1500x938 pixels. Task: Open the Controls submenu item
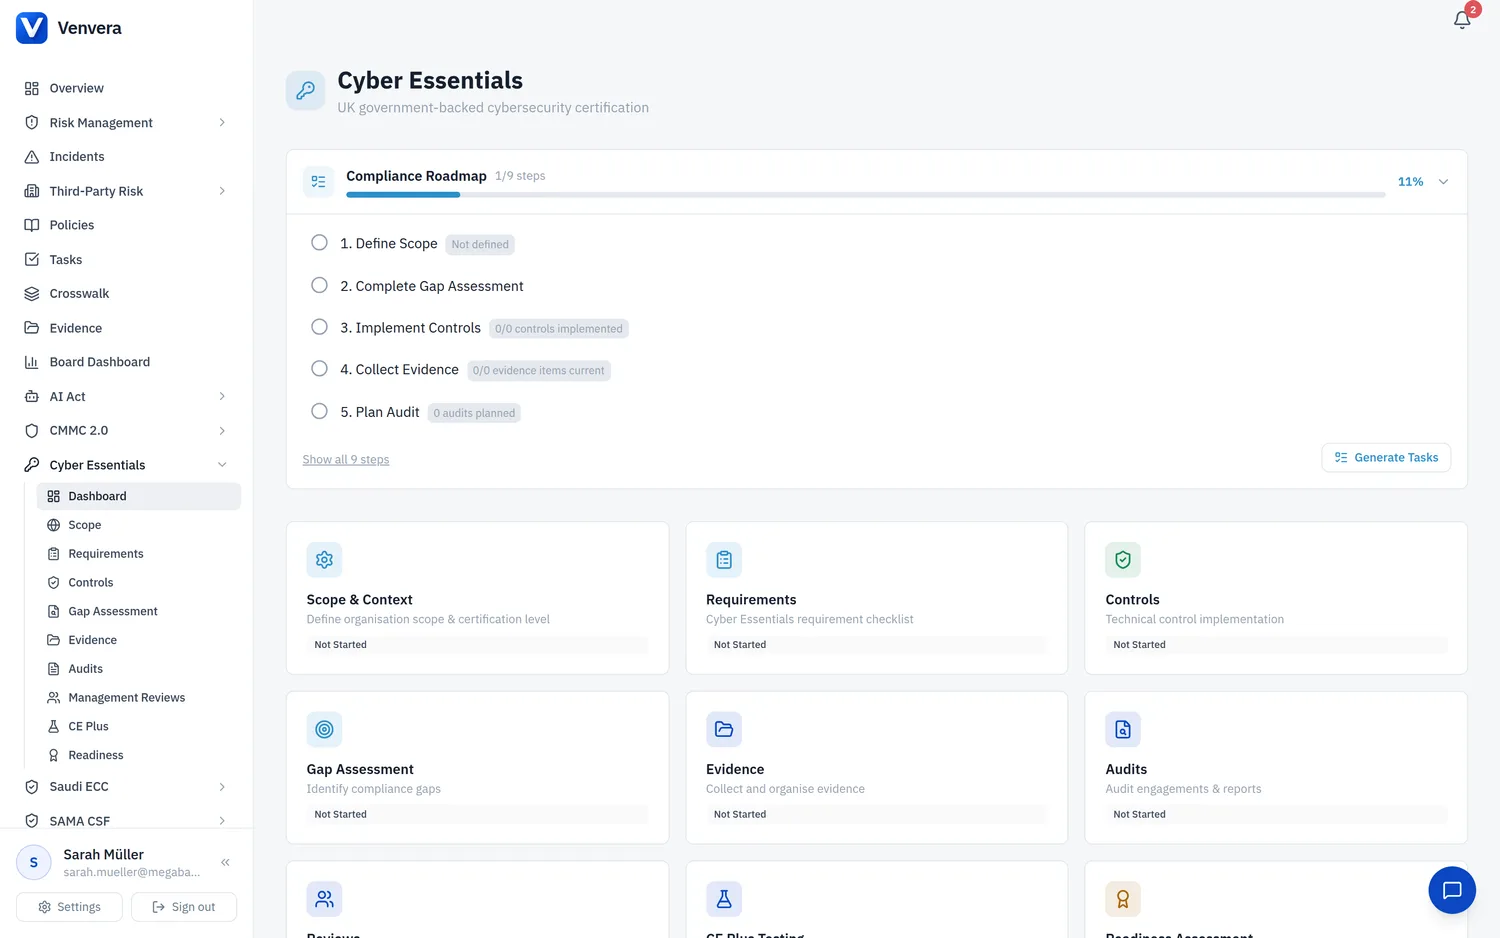coord(139,583)
